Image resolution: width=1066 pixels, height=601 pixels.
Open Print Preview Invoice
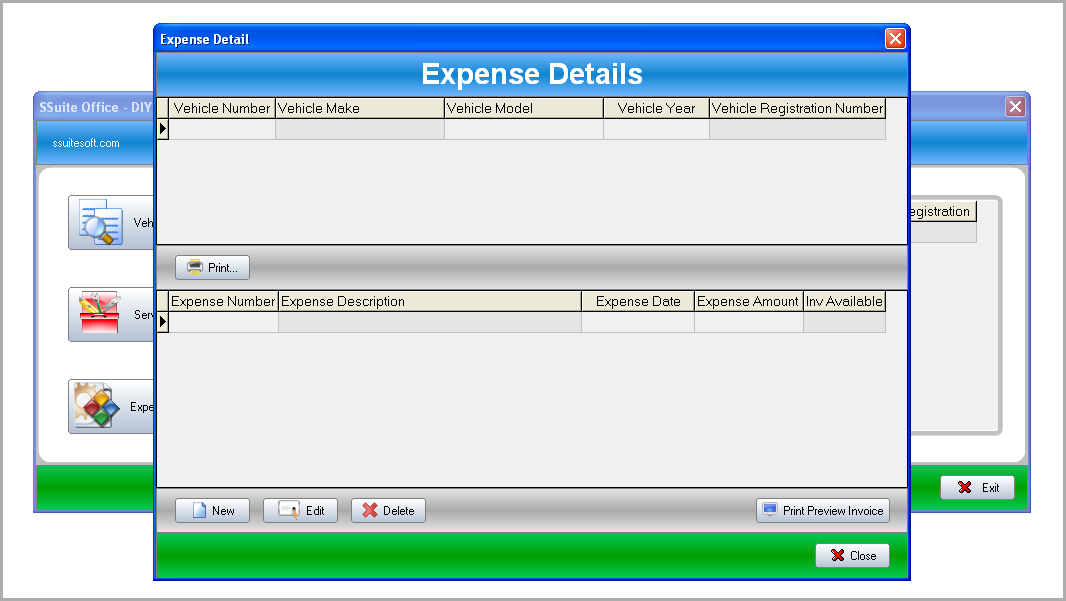click(x=822, y=511)
